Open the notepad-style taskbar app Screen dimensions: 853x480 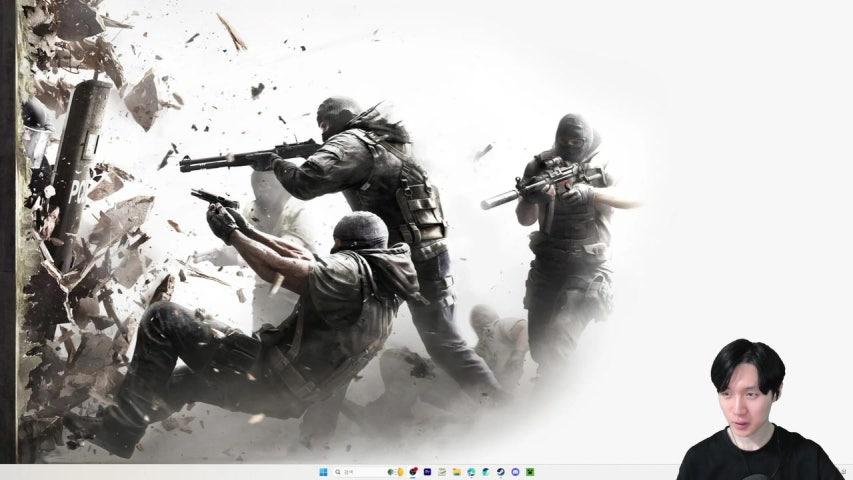click(442, 472)
